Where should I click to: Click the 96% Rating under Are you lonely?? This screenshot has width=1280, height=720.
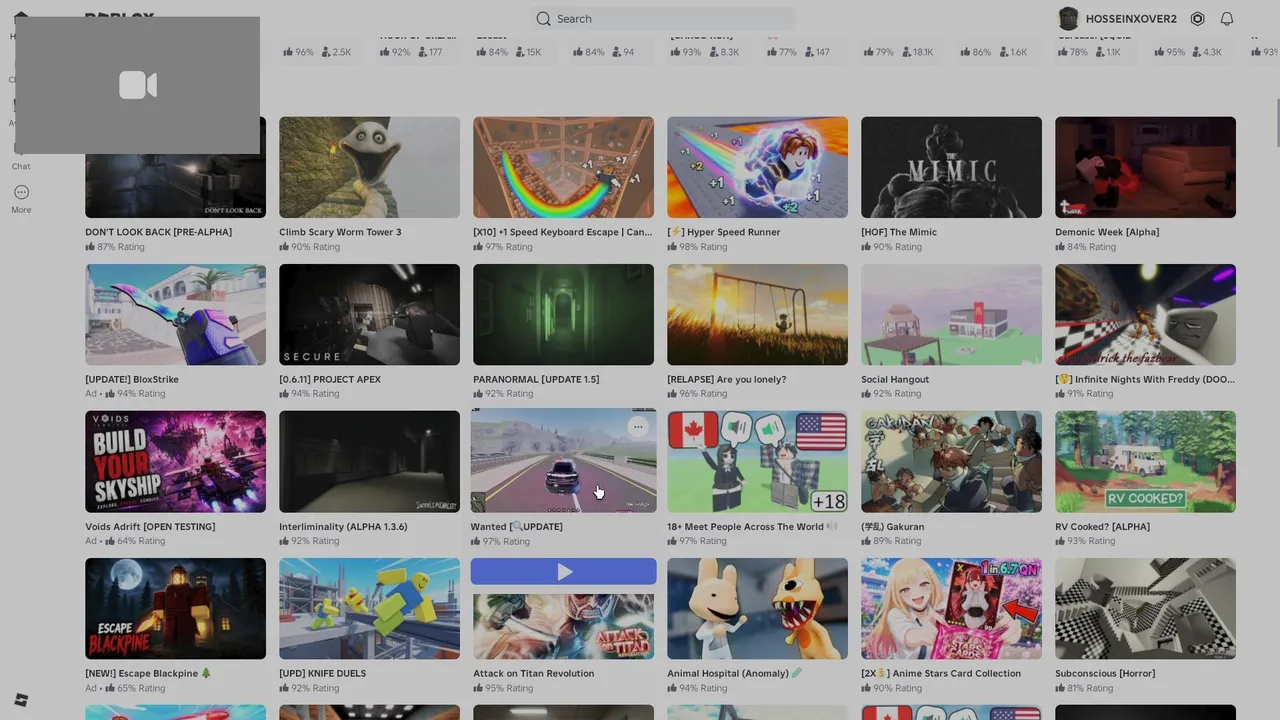[699, 394]
